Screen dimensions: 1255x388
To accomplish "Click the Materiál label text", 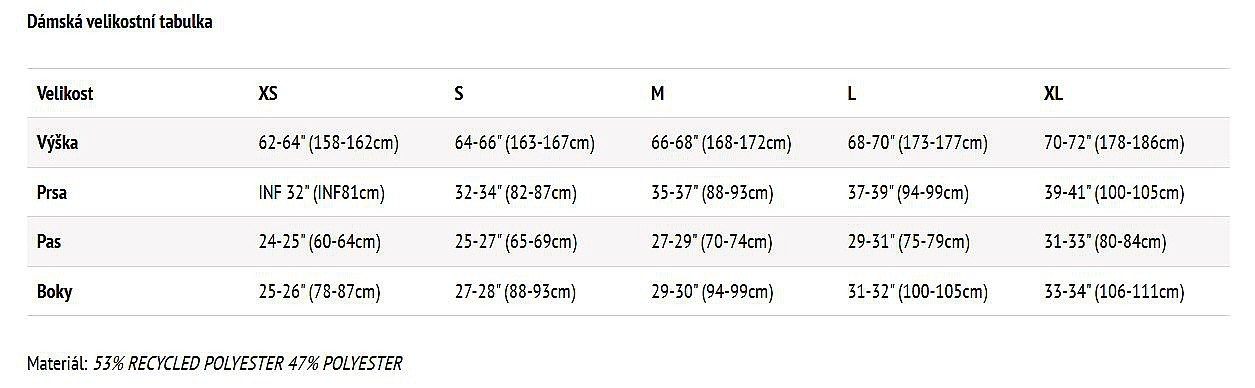I will click(58, 363).
